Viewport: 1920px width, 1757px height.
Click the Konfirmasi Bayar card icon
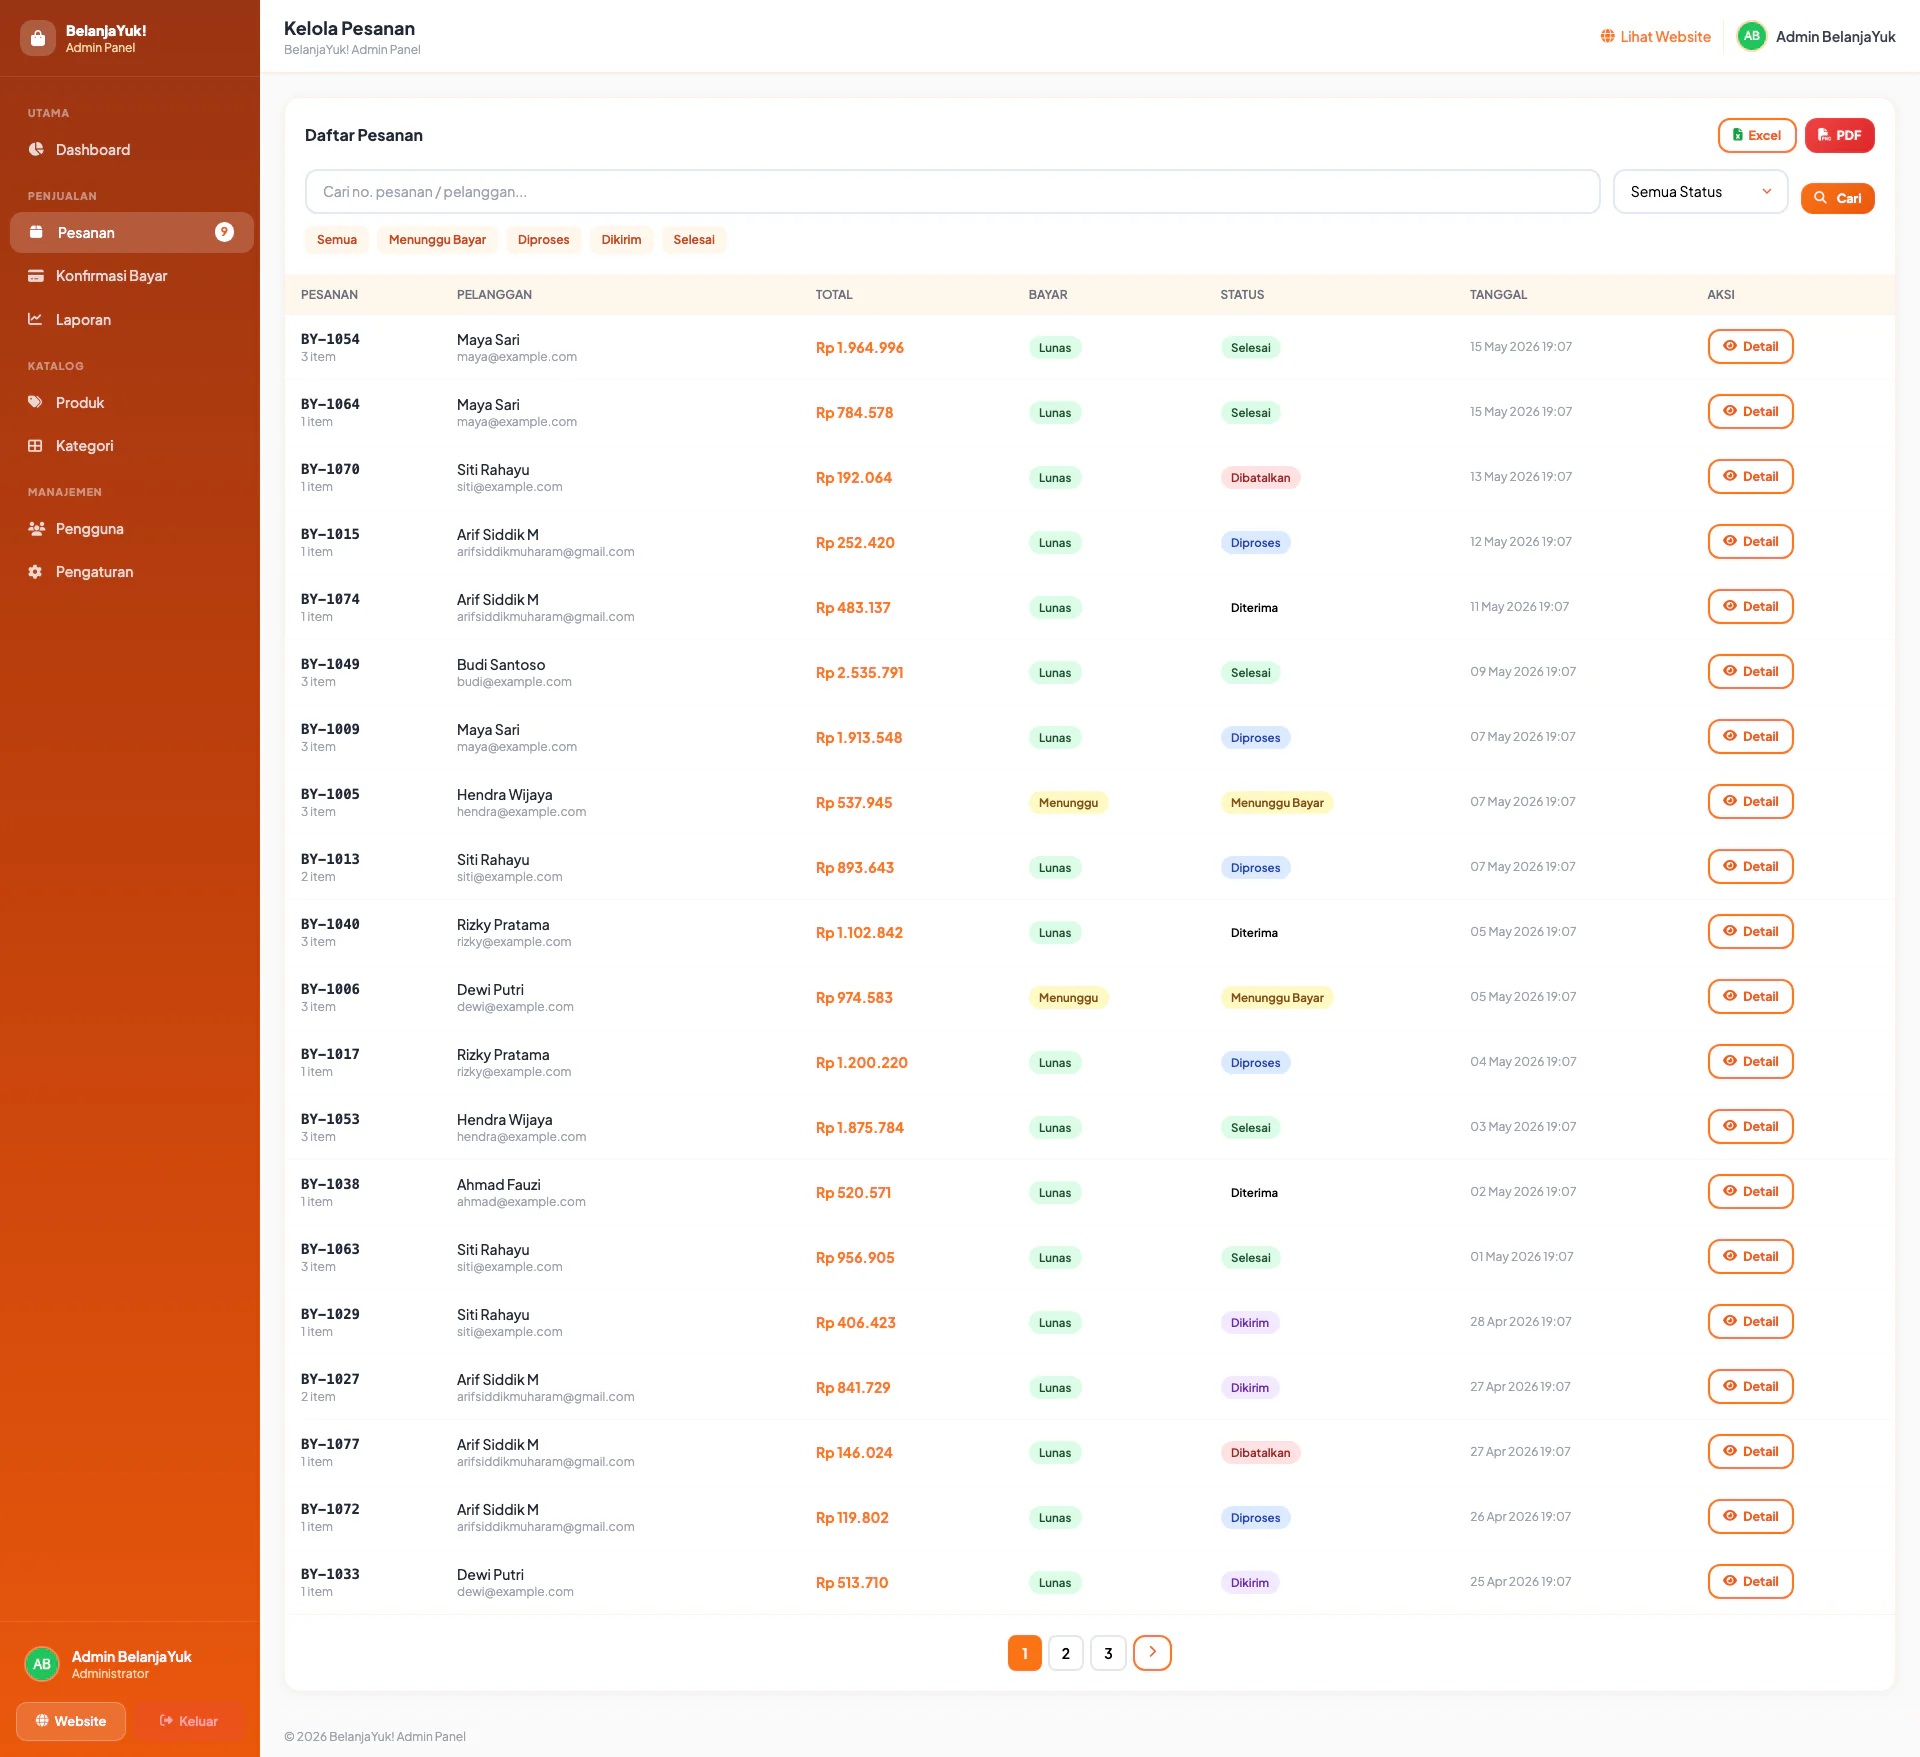click(x=36, y=275)
